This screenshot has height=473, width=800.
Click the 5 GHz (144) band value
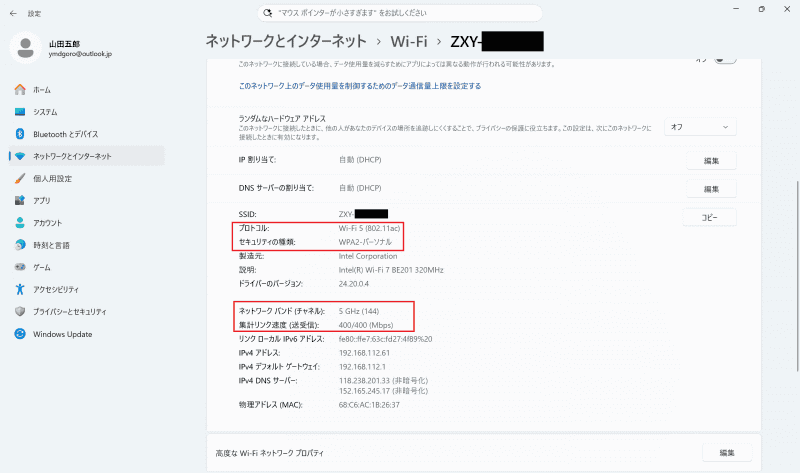point(359,311)
